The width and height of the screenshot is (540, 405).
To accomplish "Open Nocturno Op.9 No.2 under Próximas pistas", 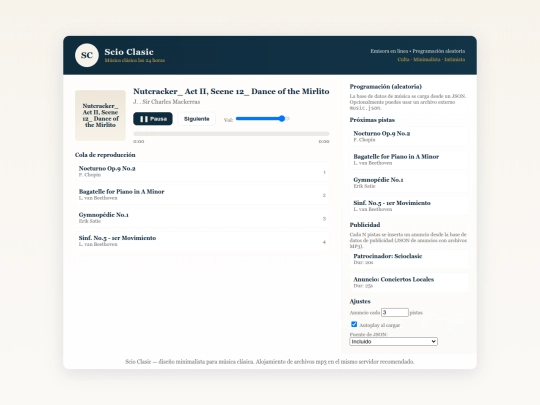I will tap(409, 136).
